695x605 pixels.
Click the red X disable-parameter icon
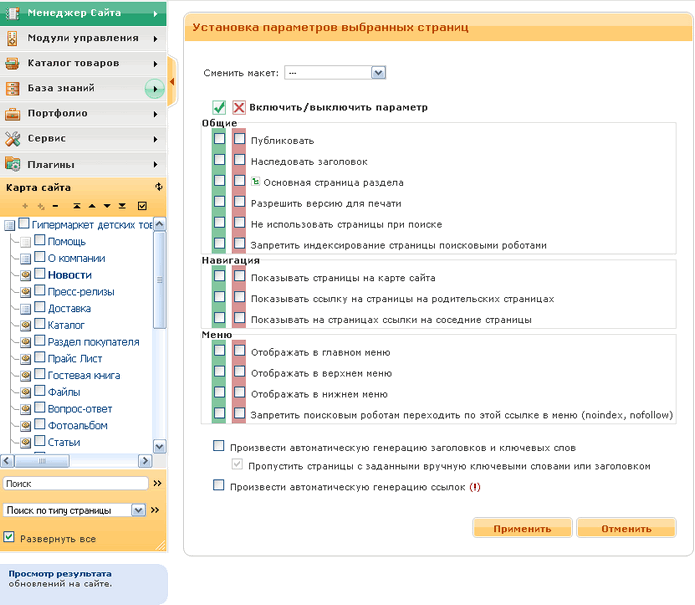click(239, 107)
